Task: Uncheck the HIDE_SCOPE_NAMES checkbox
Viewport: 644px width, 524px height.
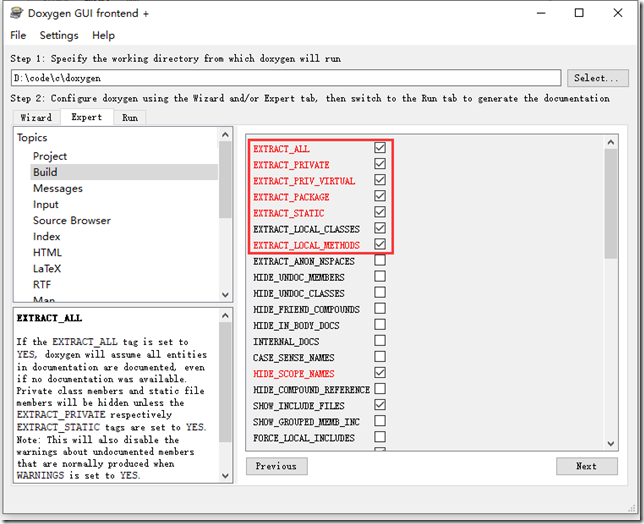Action: pos(380,372)
